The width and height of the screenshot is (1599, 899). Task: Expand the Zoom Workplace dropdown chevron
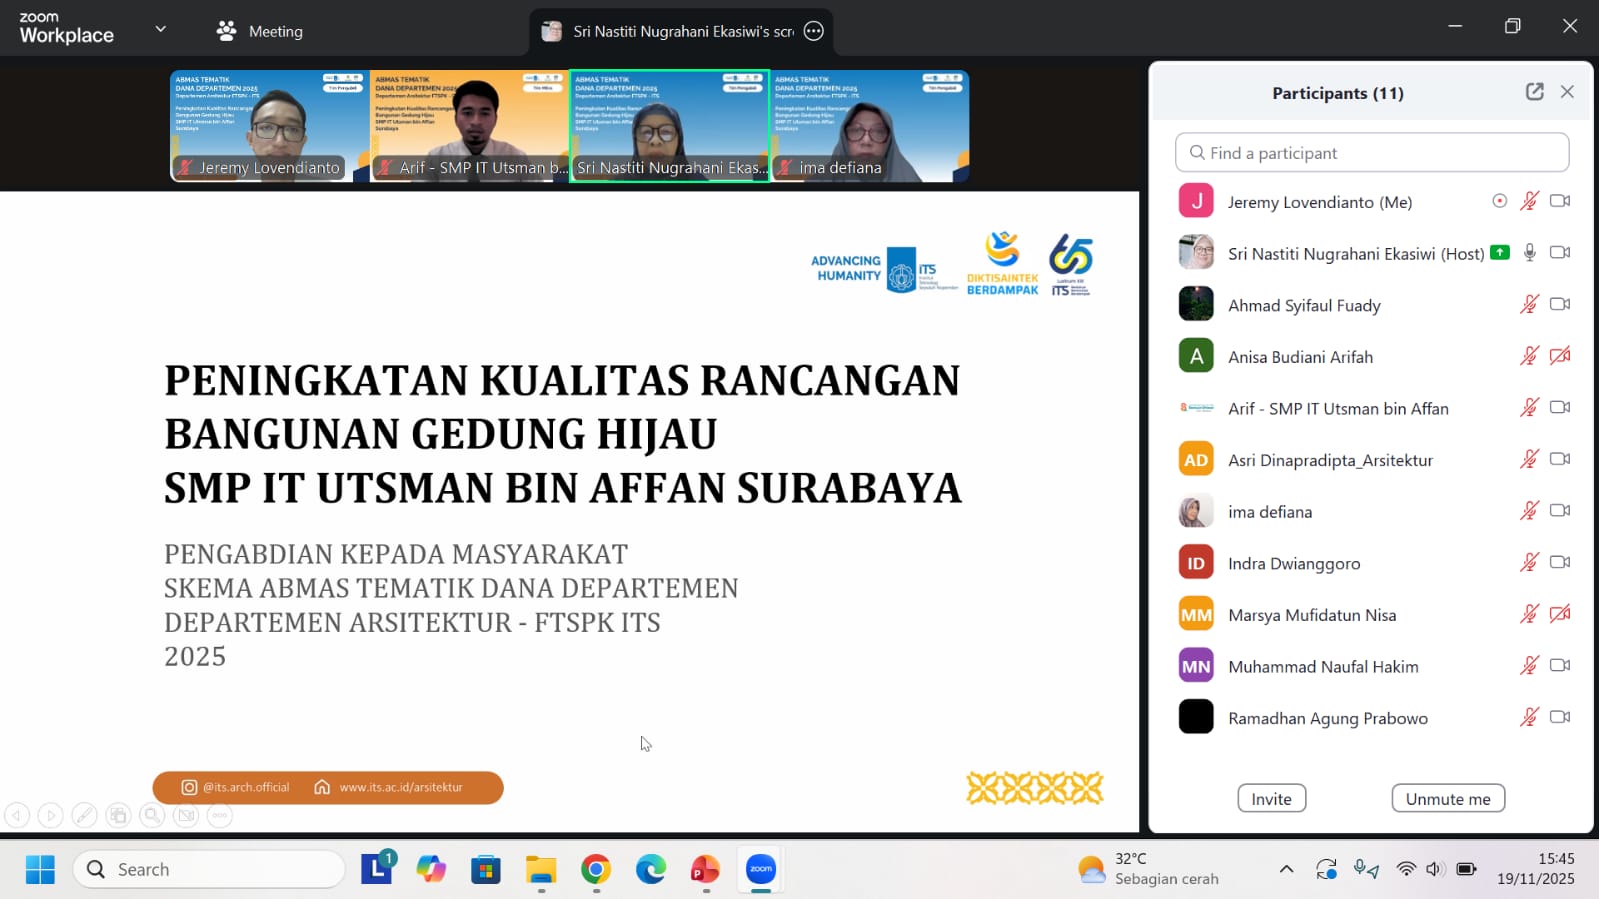point(160,30)
